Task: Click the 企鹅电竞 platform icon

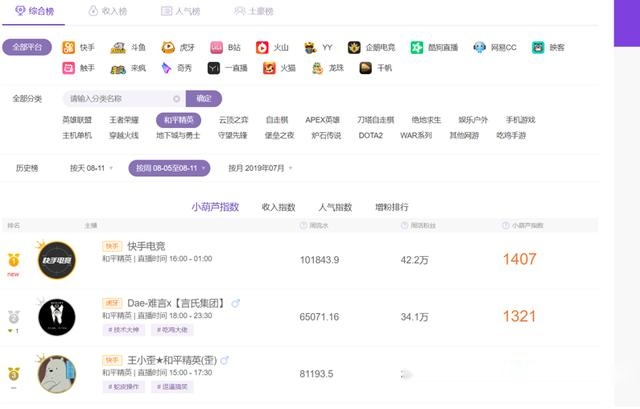Action: [x=354, y=47]
